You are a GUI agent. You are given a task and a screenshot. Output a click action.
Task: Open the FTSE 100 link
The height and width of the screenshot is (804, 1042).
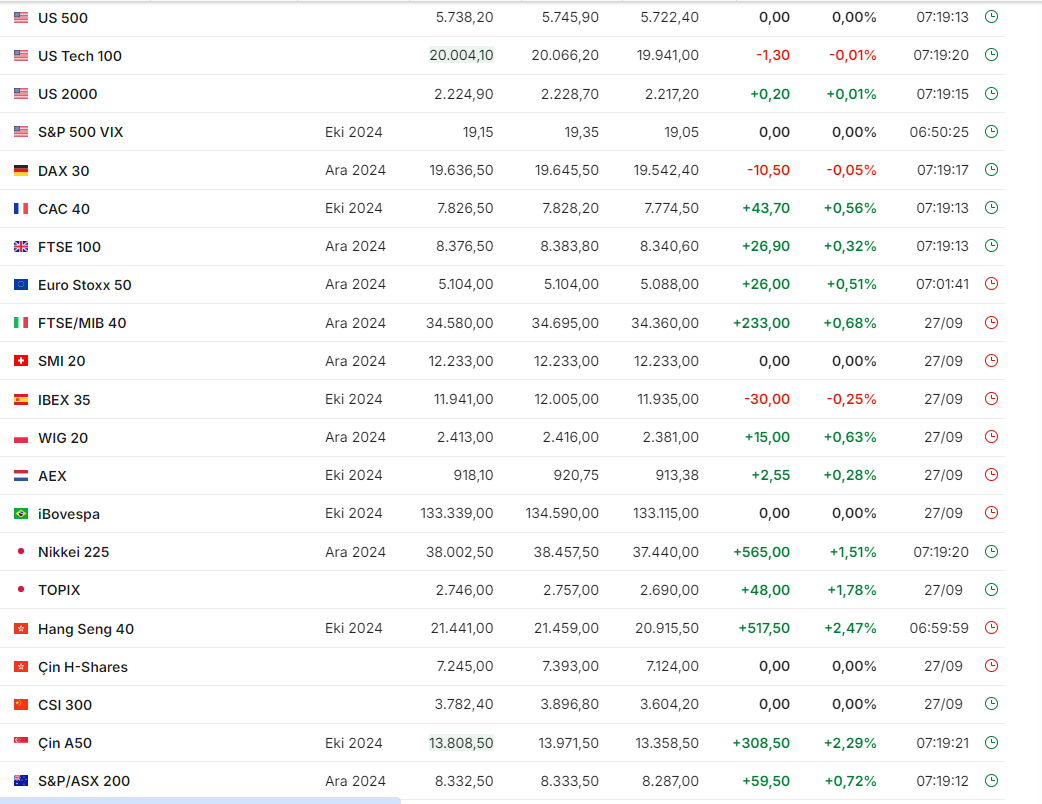coord(69,247)
